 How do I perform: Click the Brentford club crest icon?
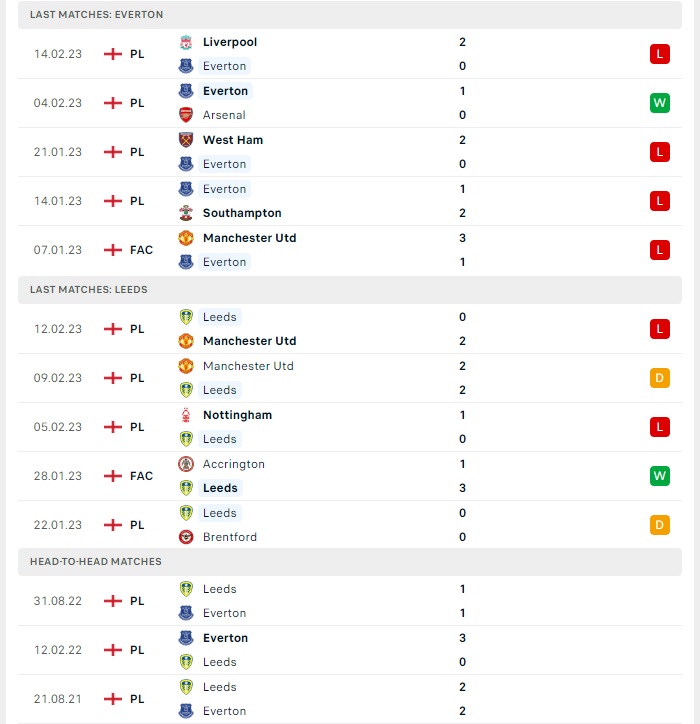(186, 537)
